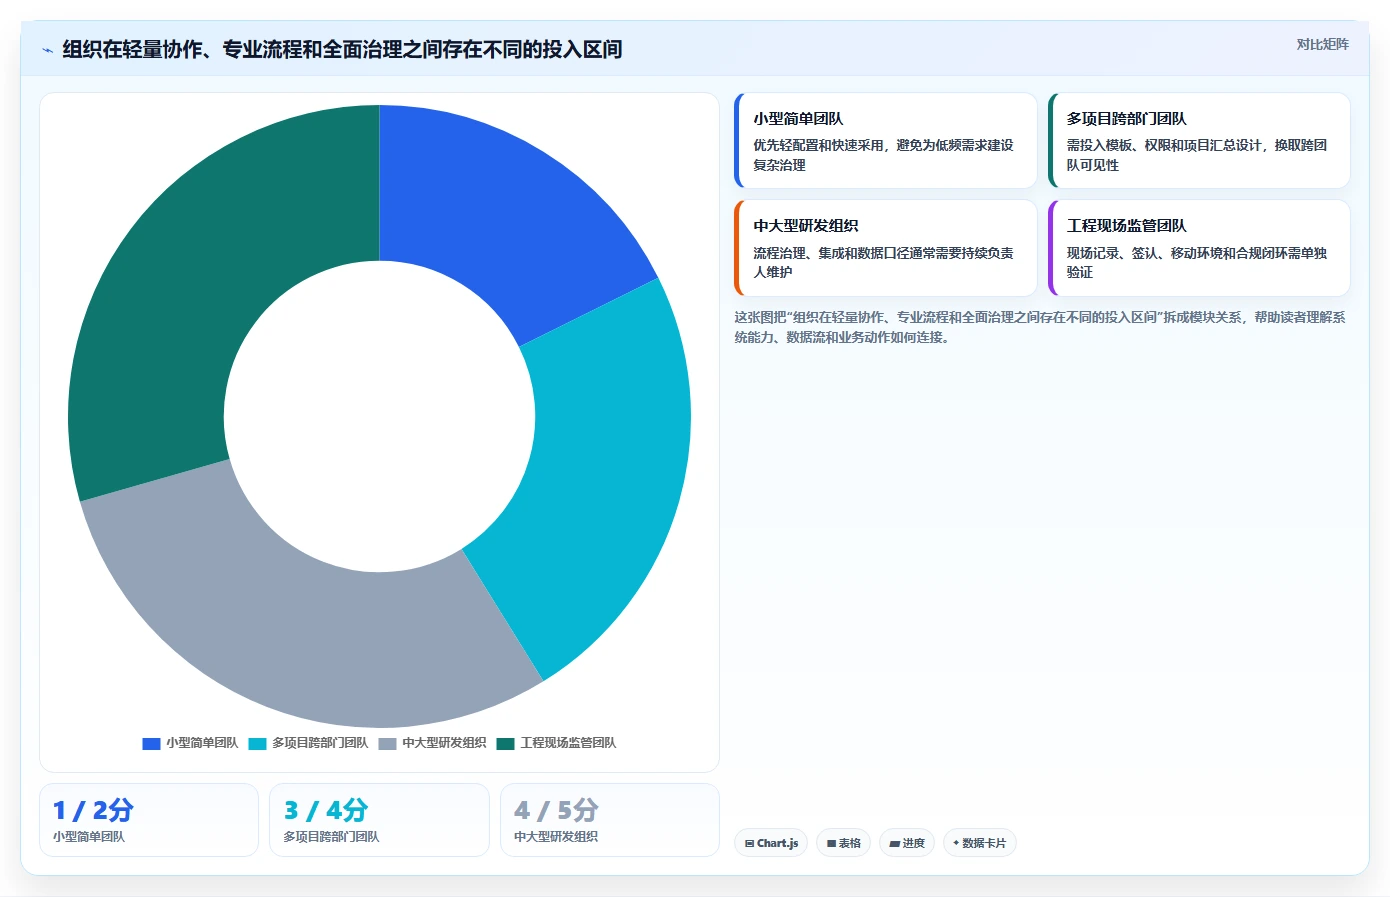Open the 多项目跨部门团队 info card
Image resolution: width=1390 pixels, height=897 pixels.
coord(1199,141)
